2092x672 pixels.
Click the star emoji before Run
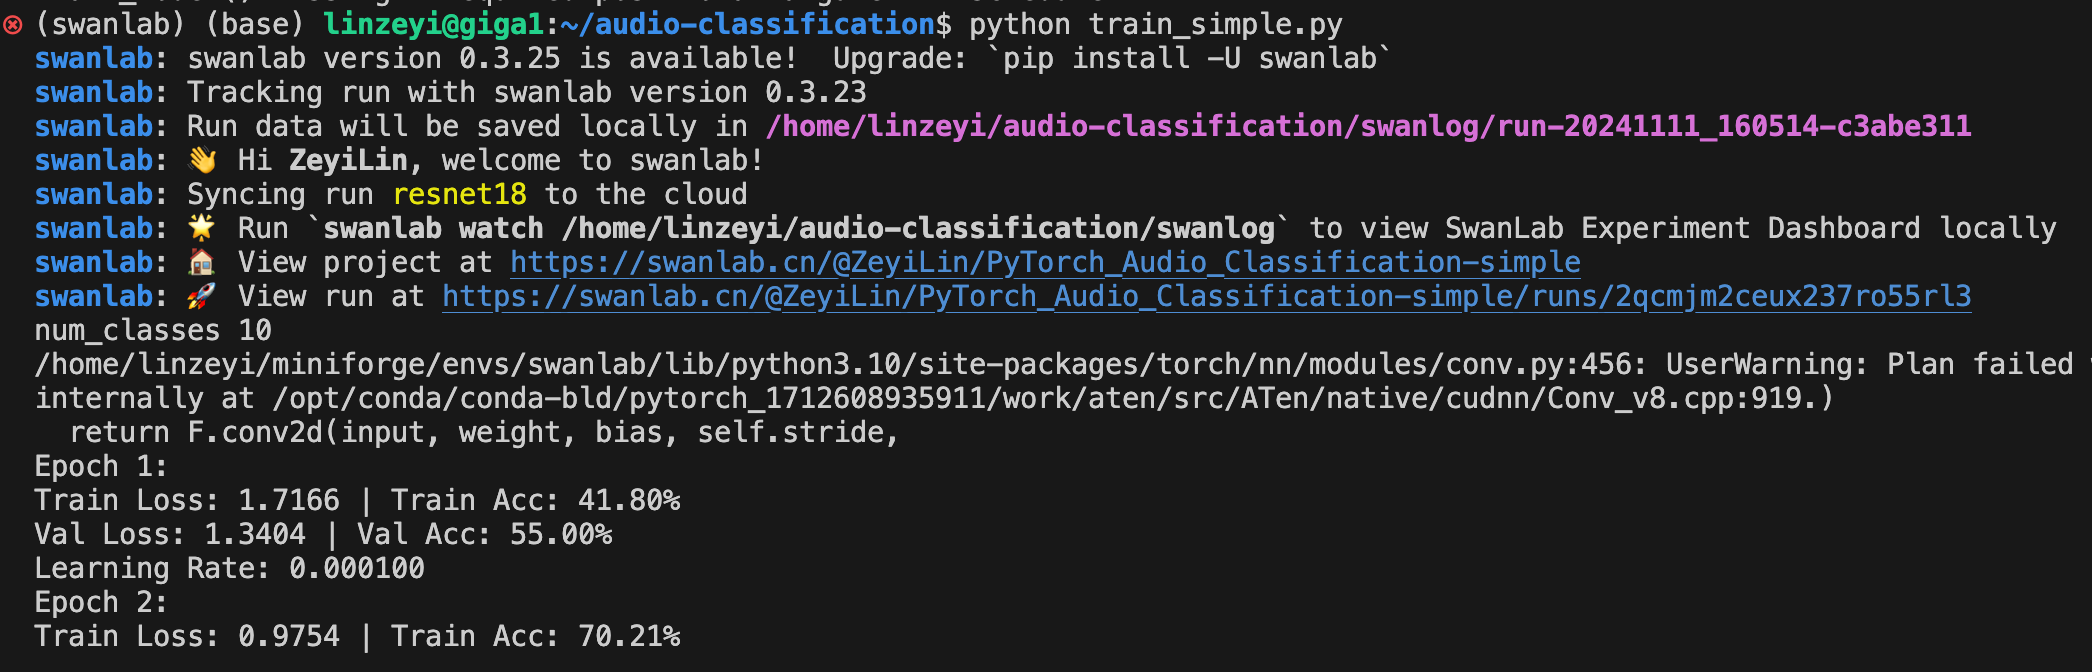(202, 229)
